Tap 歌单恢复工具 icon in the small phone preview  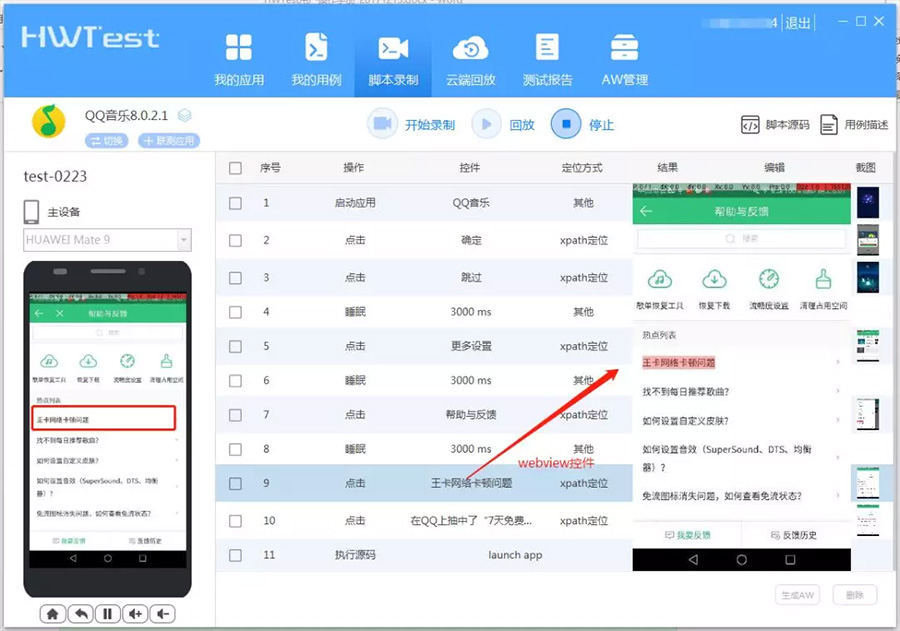pos(49,361)
